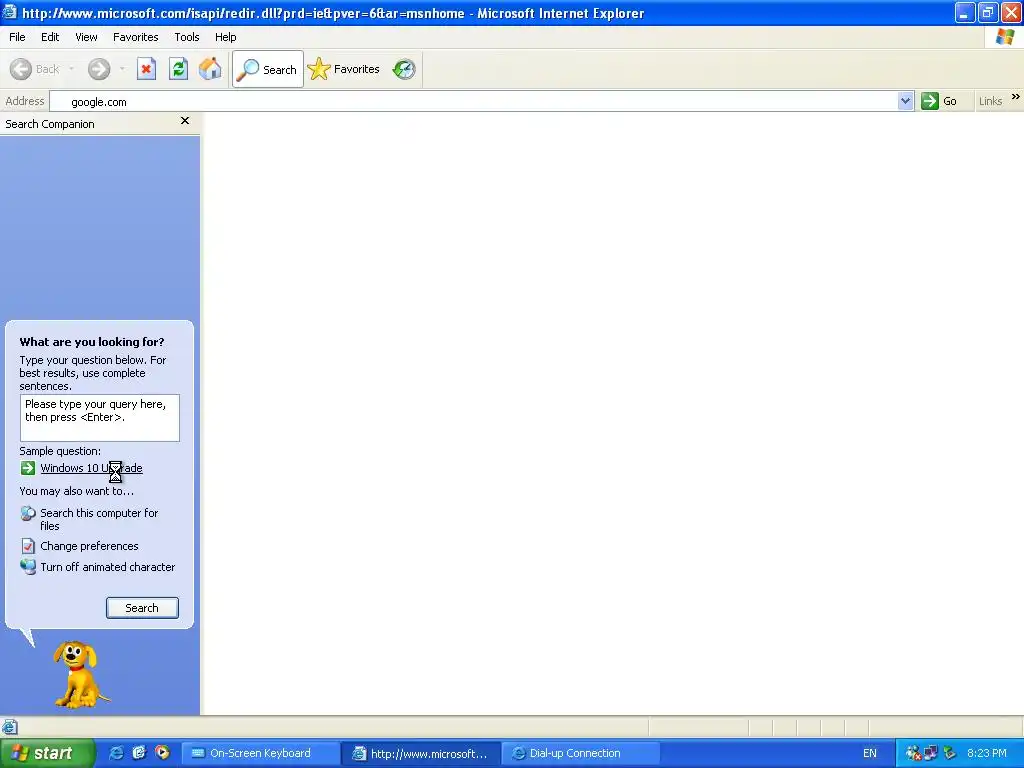Expand the Links toolbar chevron
Screen dimensions: 1024x768
tap(1016, 97)
